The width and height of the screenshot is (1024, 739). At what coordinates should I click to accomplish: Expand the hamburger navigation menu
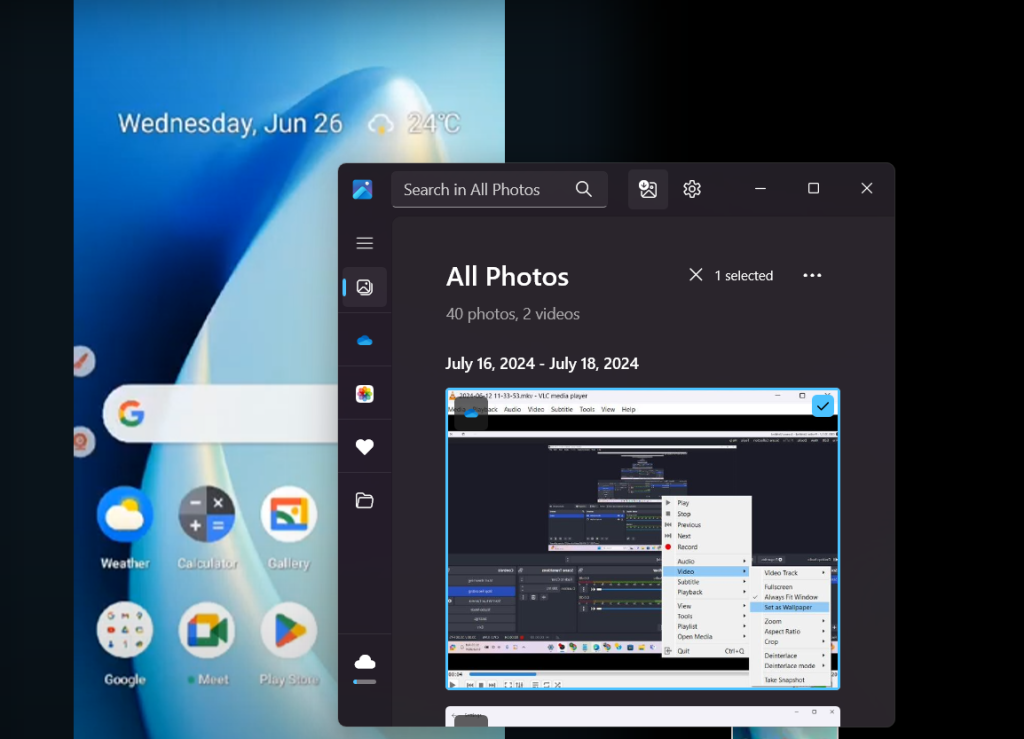(364, 243)
